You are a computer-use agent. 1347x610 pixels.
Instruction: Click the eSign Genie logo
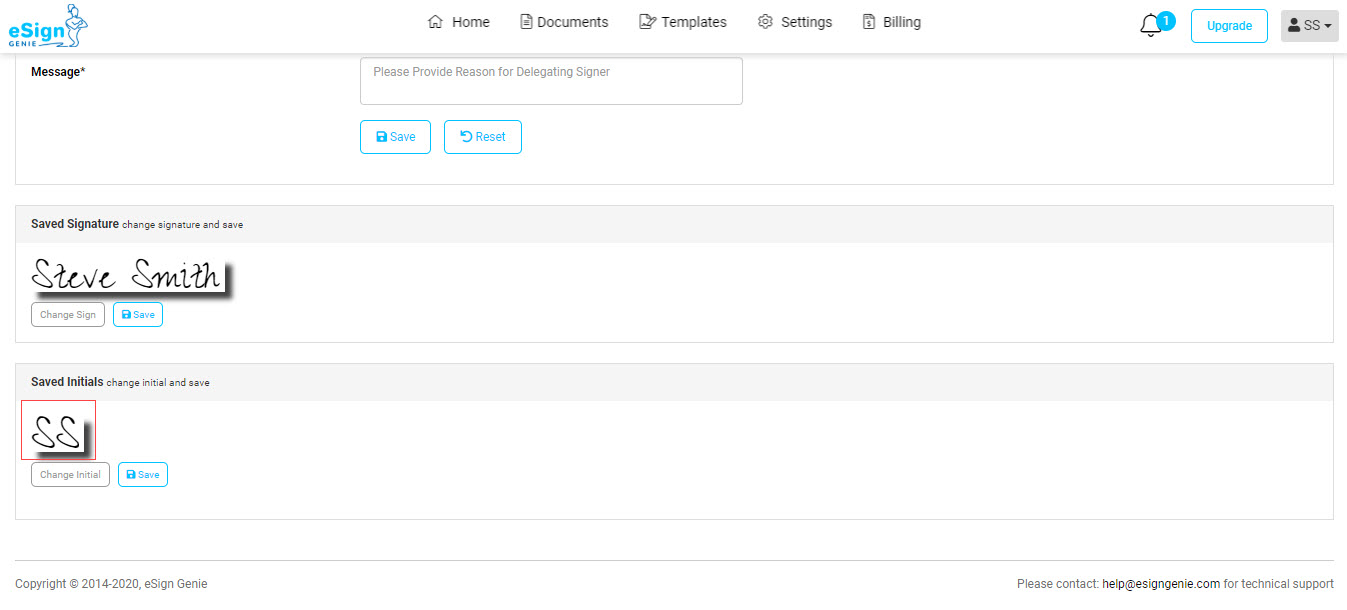48,26
